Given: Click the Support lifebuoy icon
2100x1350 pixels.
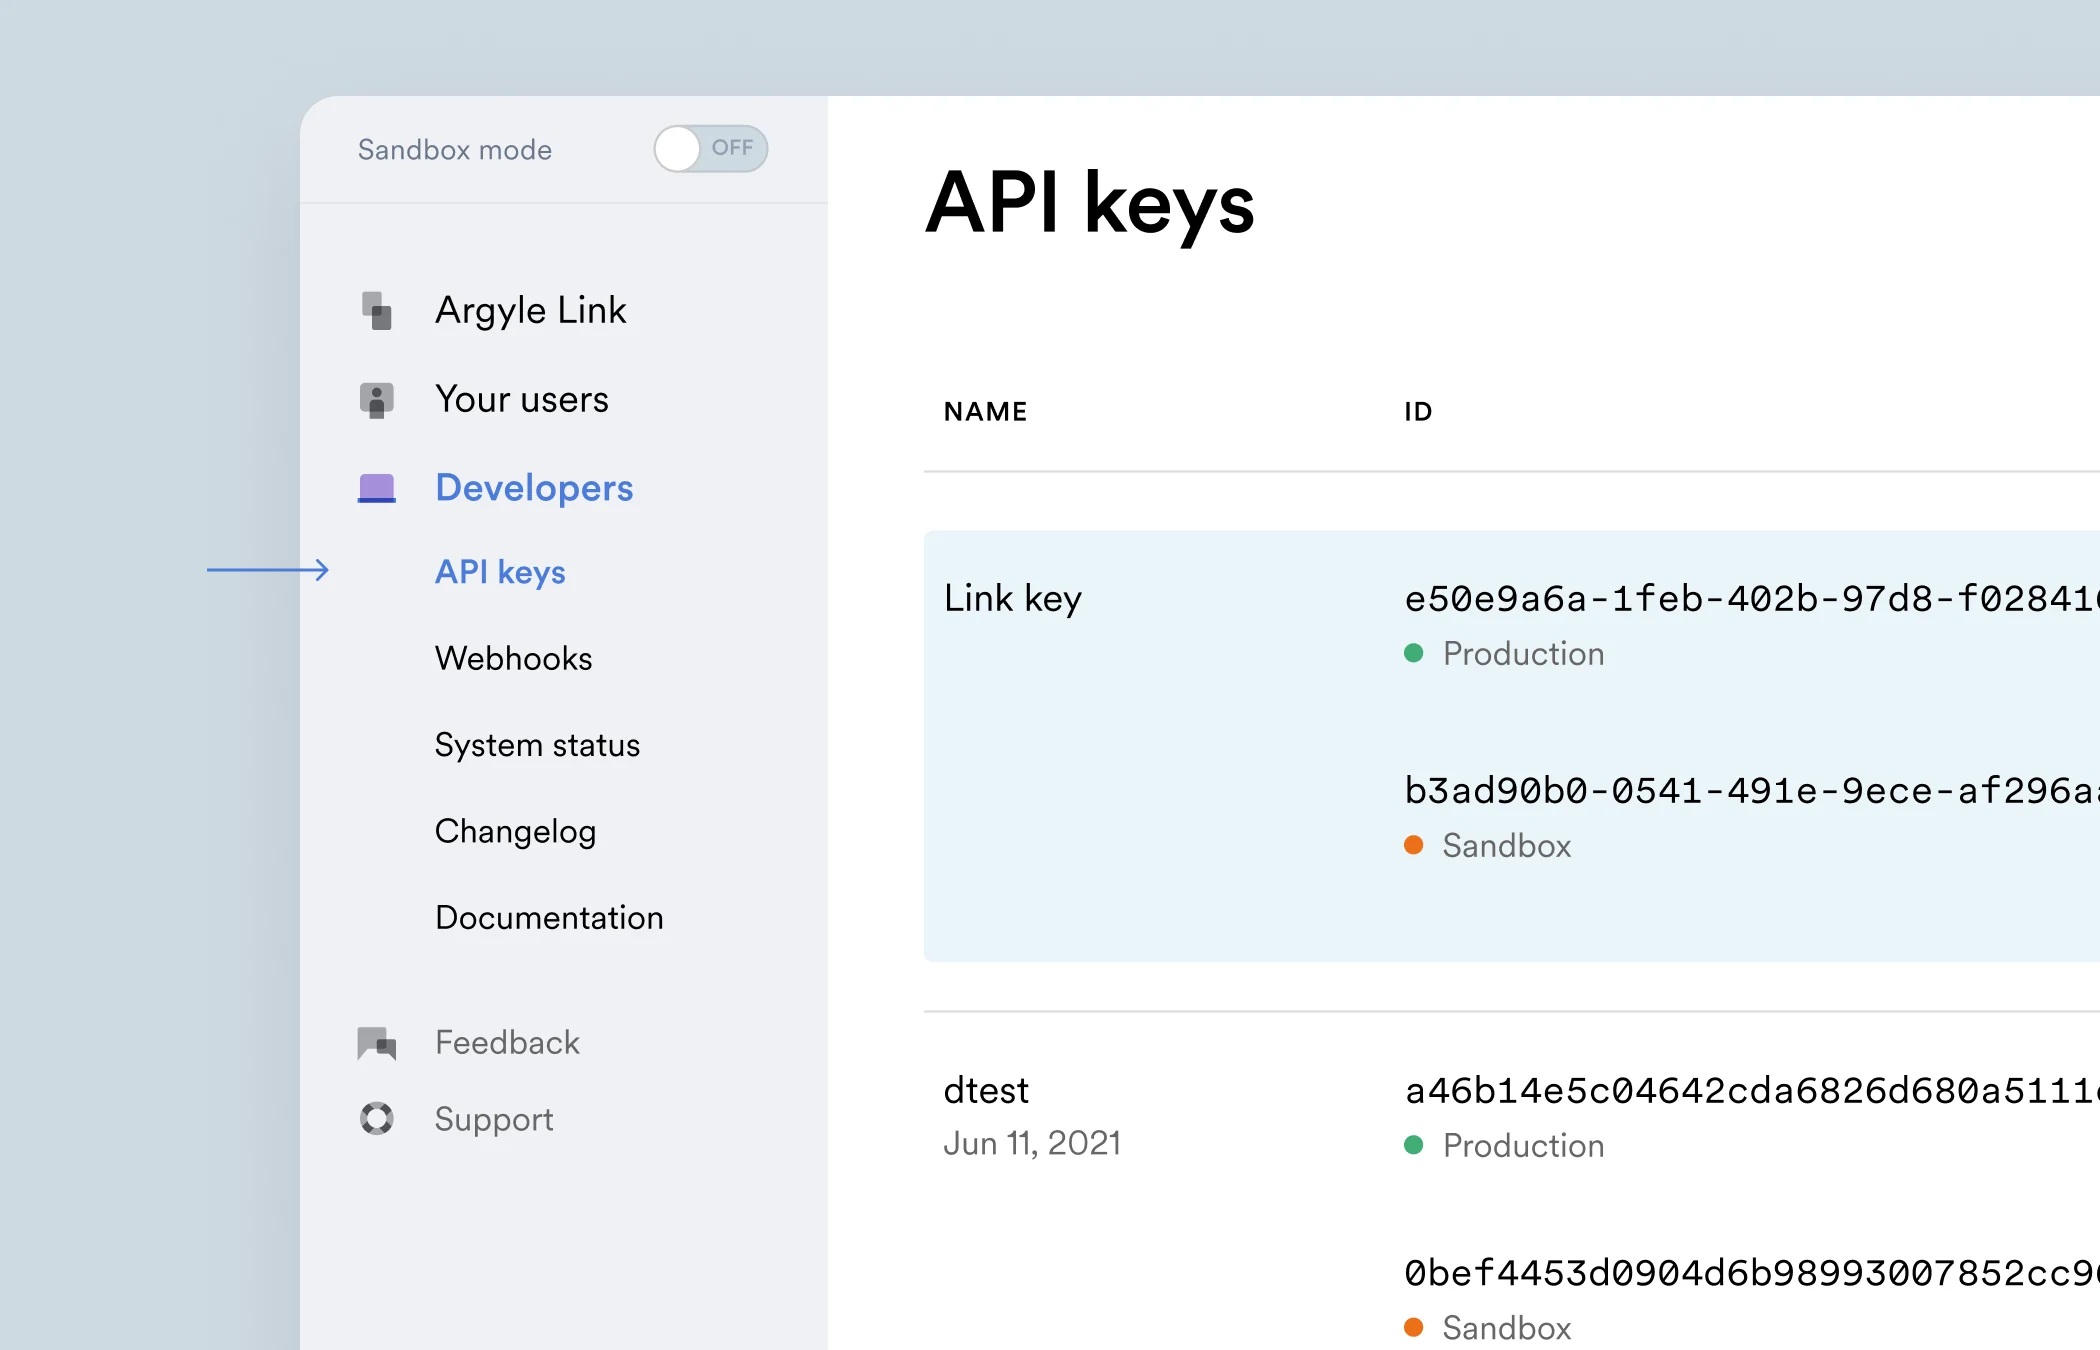Looking at the screenshot, I should point(377,1118).
